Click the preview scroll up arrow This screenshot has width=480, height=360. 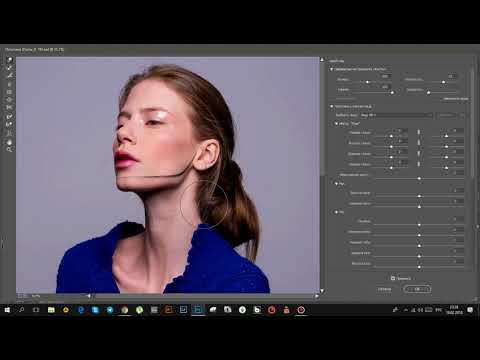[322, 60]
